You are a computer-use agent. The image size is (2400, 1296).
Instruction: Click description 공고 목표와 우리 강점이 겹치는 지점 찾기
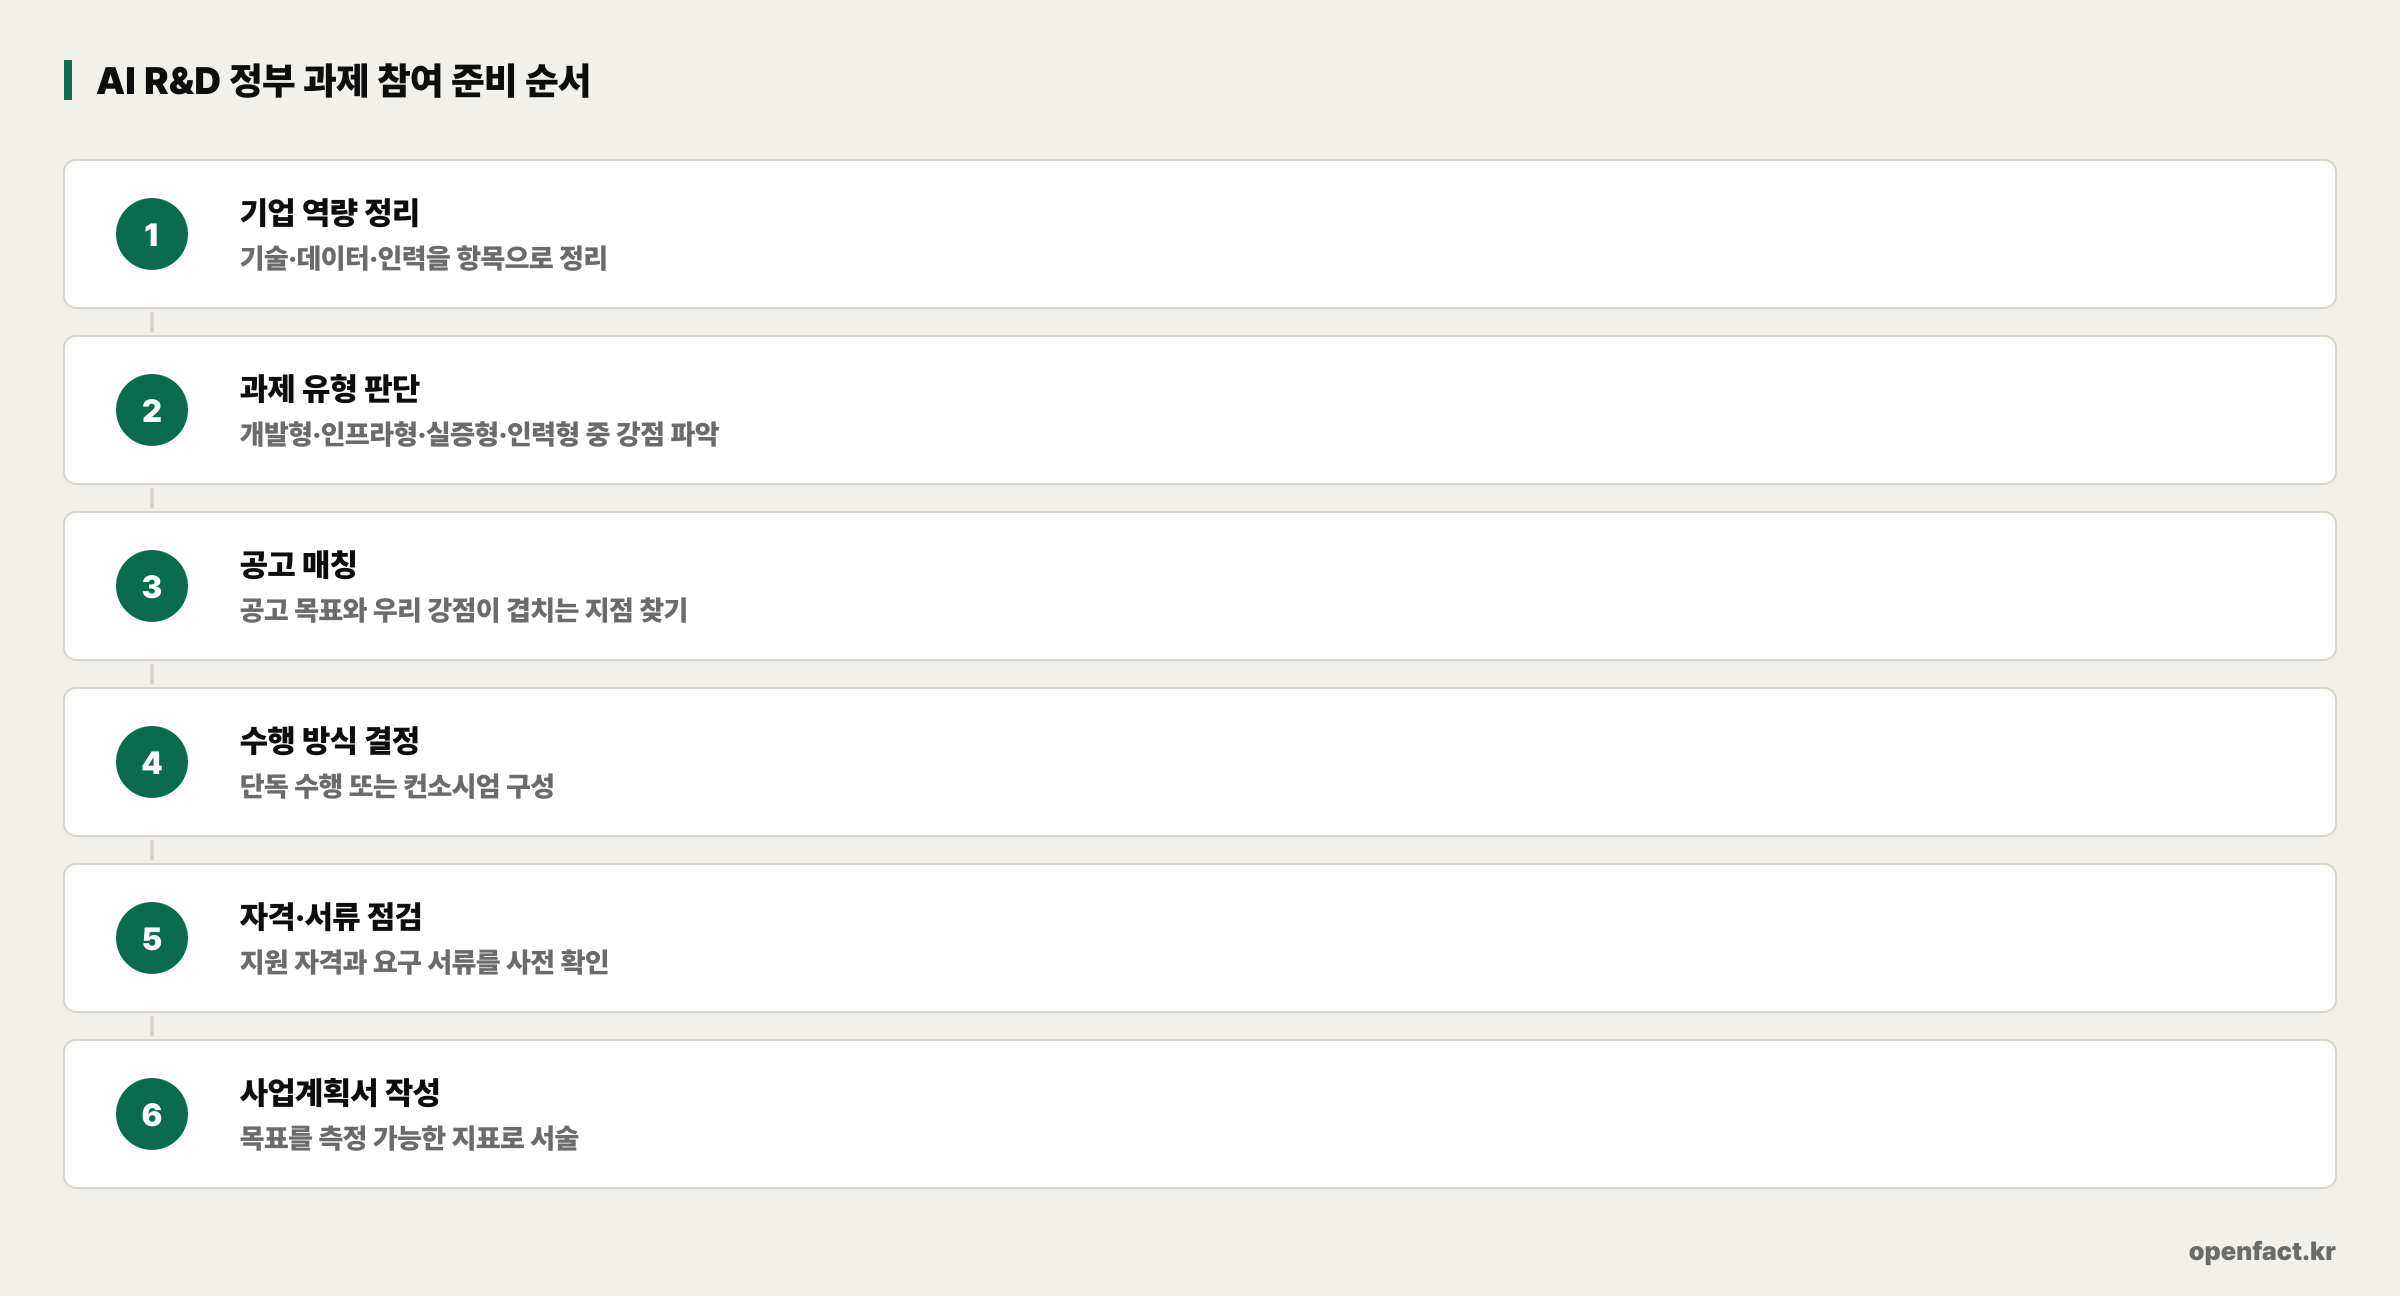click(x=463, y=610)
